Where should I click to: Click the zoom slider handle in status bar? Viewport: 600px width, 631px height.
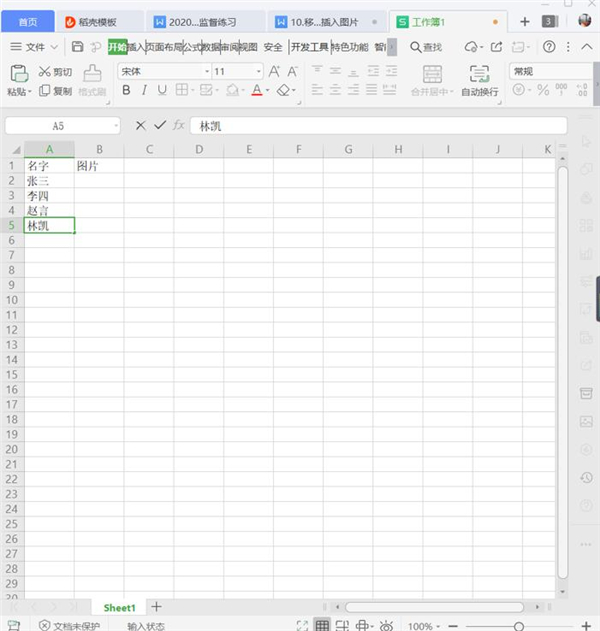tap(518, 625)
